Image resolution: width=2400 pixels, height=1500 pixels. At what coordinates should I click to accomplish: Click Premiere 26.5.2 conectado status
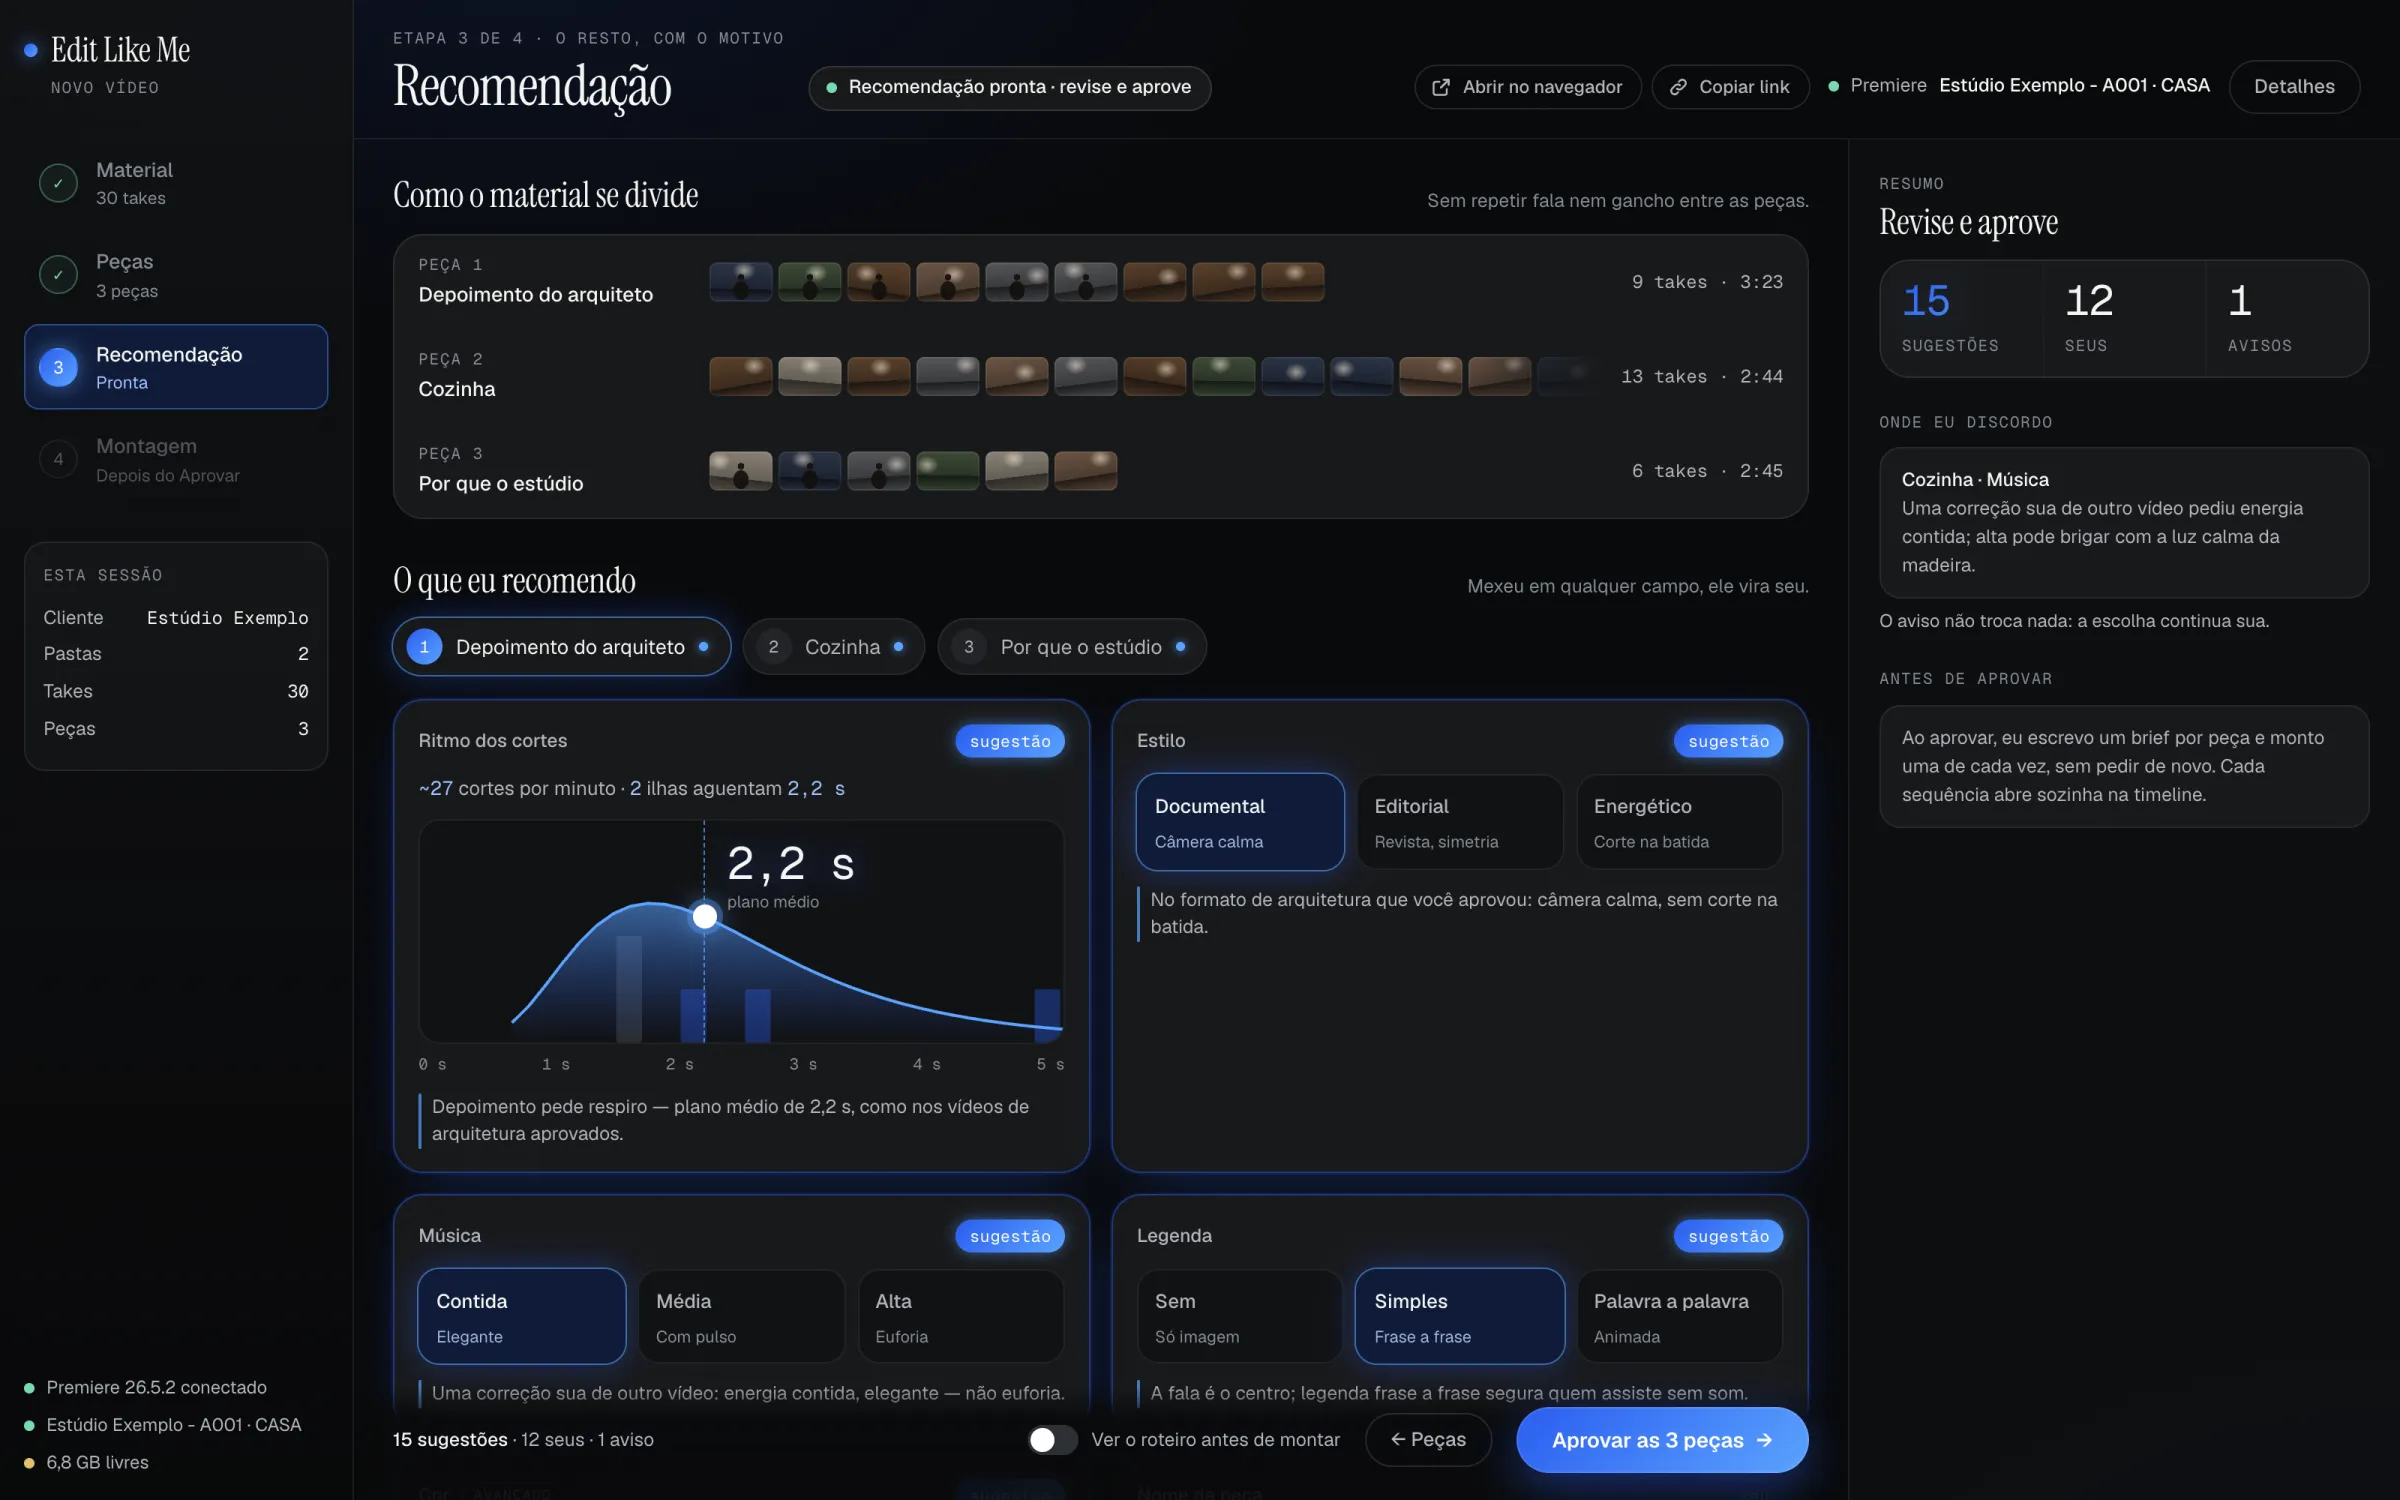click(x=146, y=1388)
